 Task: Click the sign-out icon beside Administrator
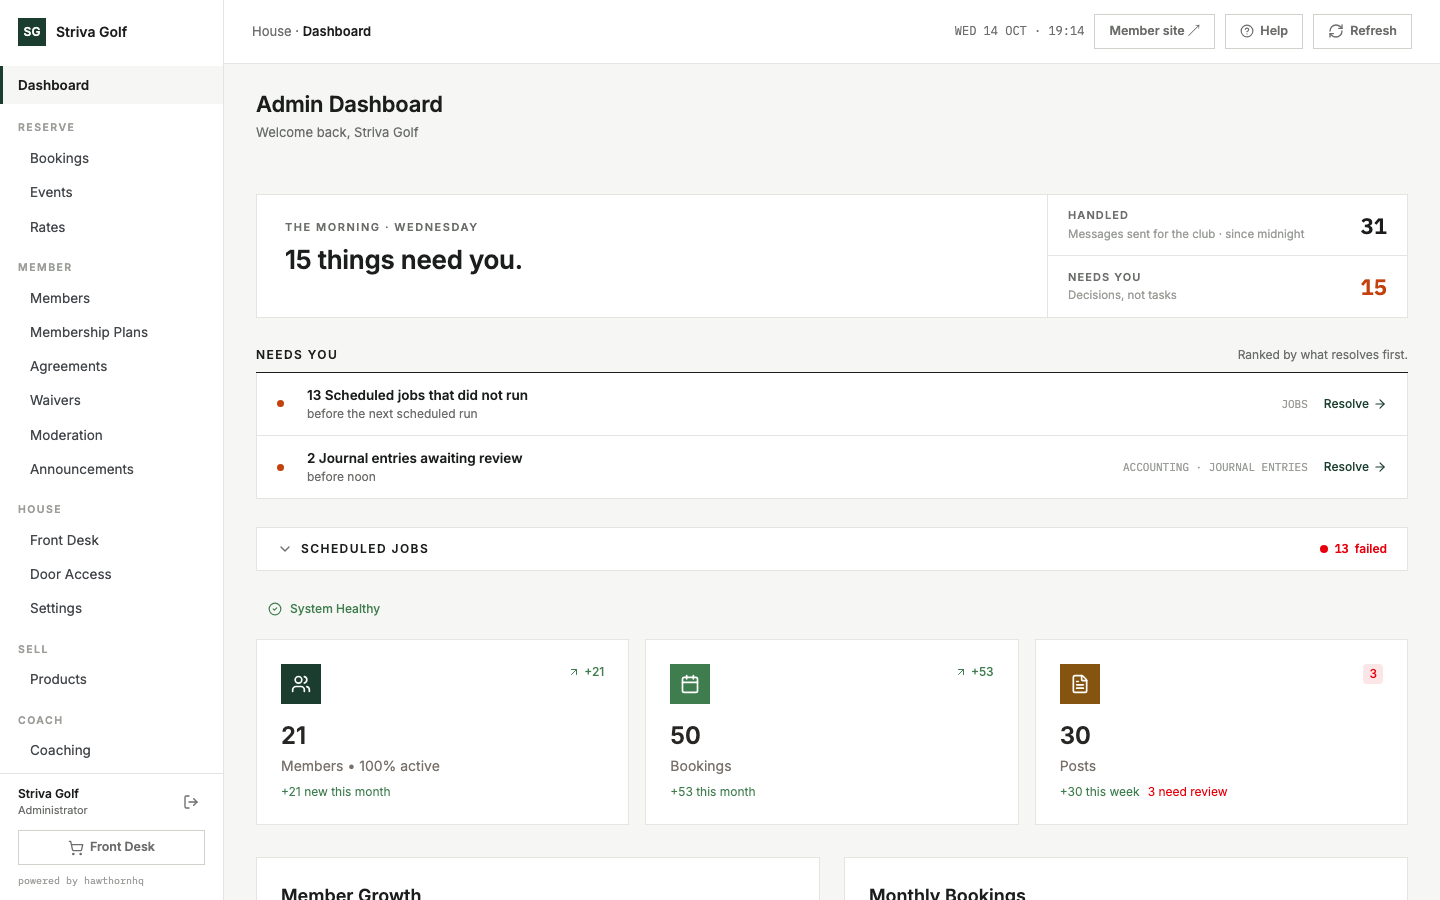tap(191, 802)
